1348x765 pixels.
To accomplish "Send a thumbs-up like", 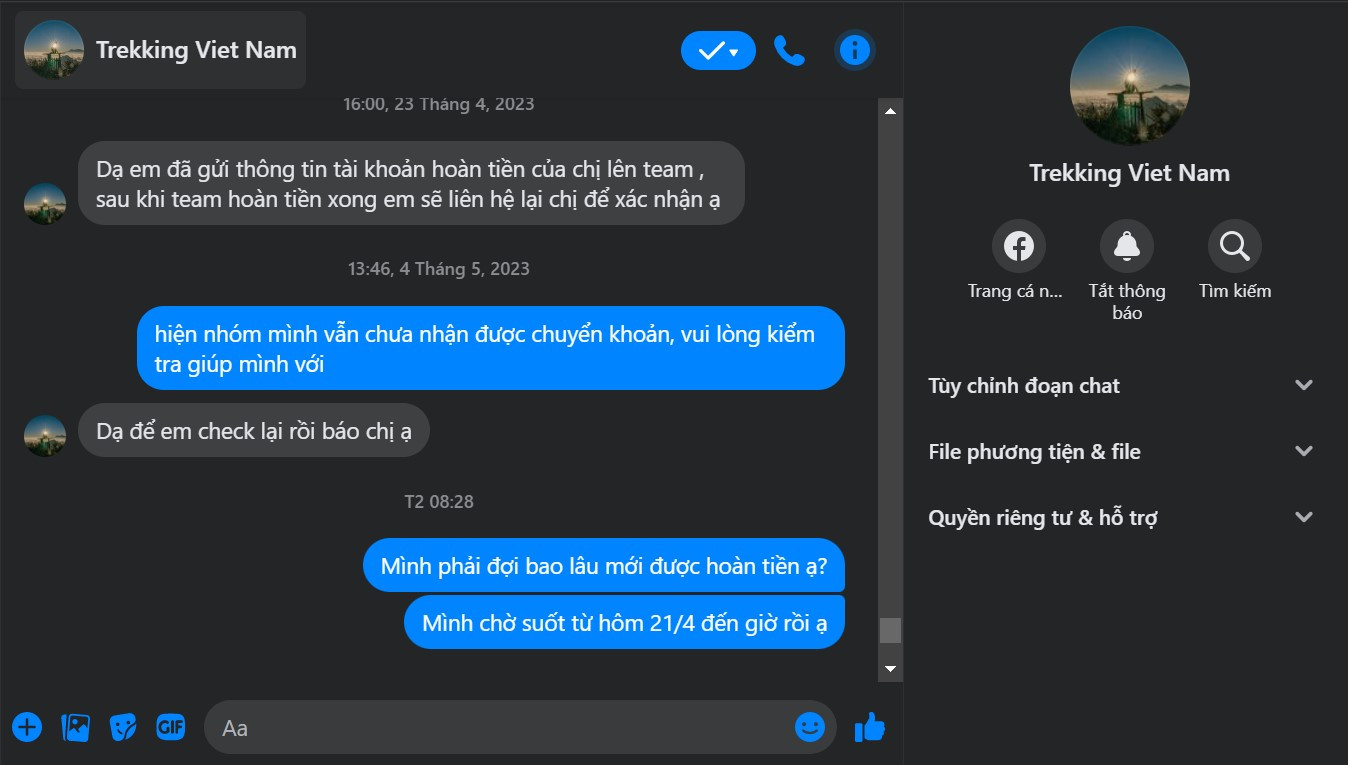I will [870, 727].
